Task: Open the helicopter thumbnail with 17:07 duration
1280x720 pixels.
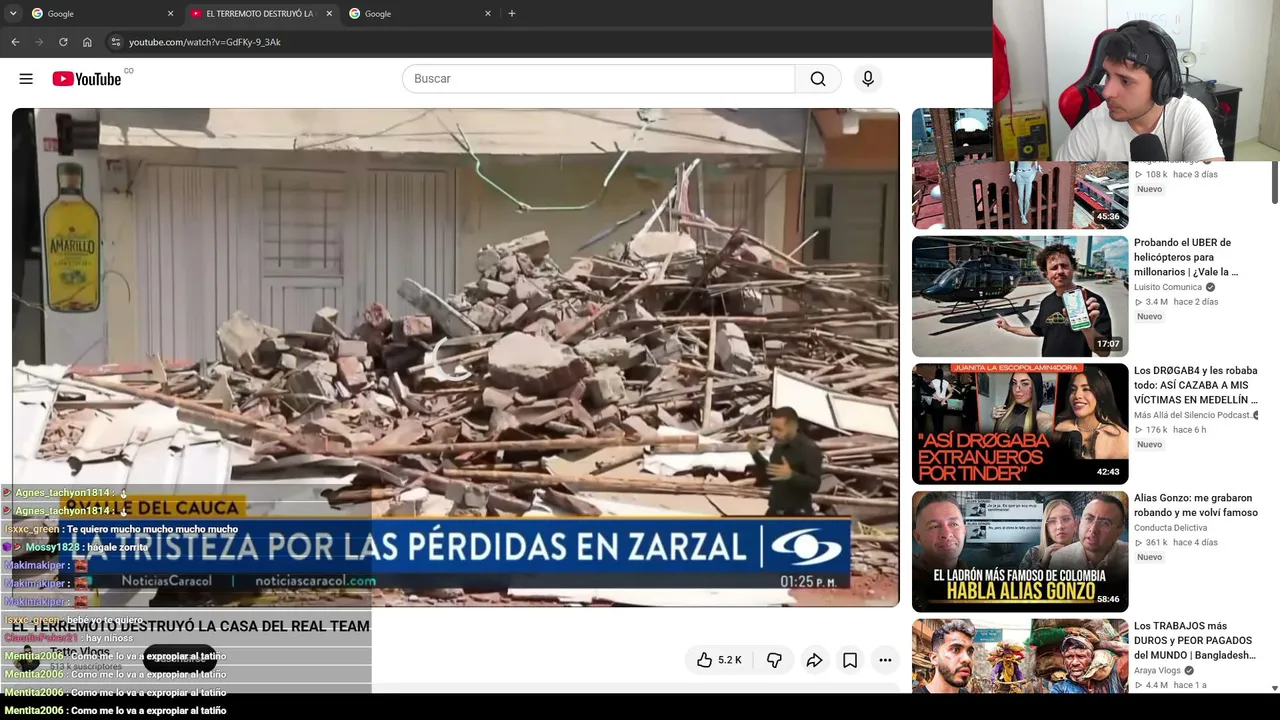Action: pos(1020,296)
